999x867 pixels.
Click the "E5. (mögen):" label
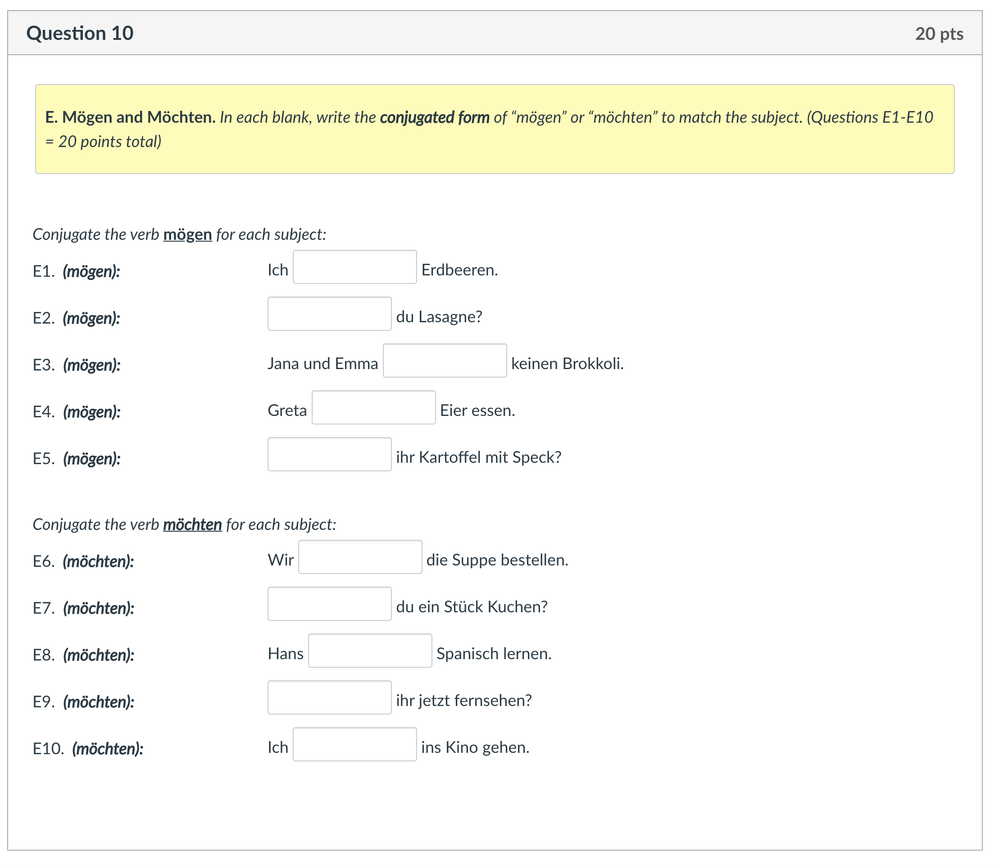[x=77, y=458]
